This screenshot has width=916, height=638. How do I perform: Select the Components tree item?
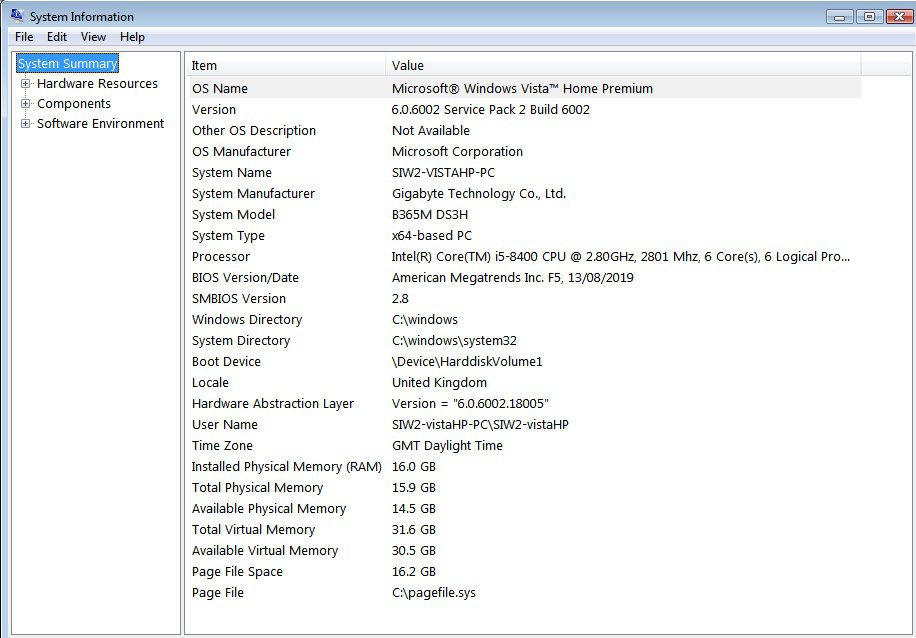tap(74, 103)
